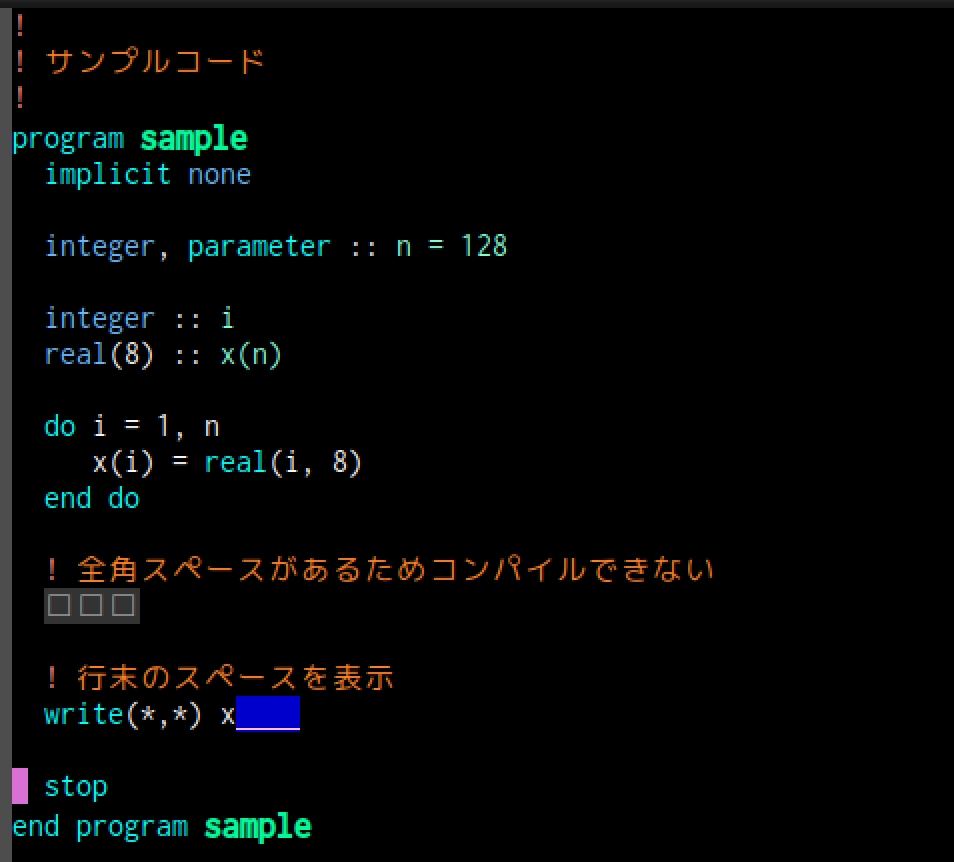Click the "stop" statement
The height and width of the screenshot is (862, 954).
pos(75,786)
